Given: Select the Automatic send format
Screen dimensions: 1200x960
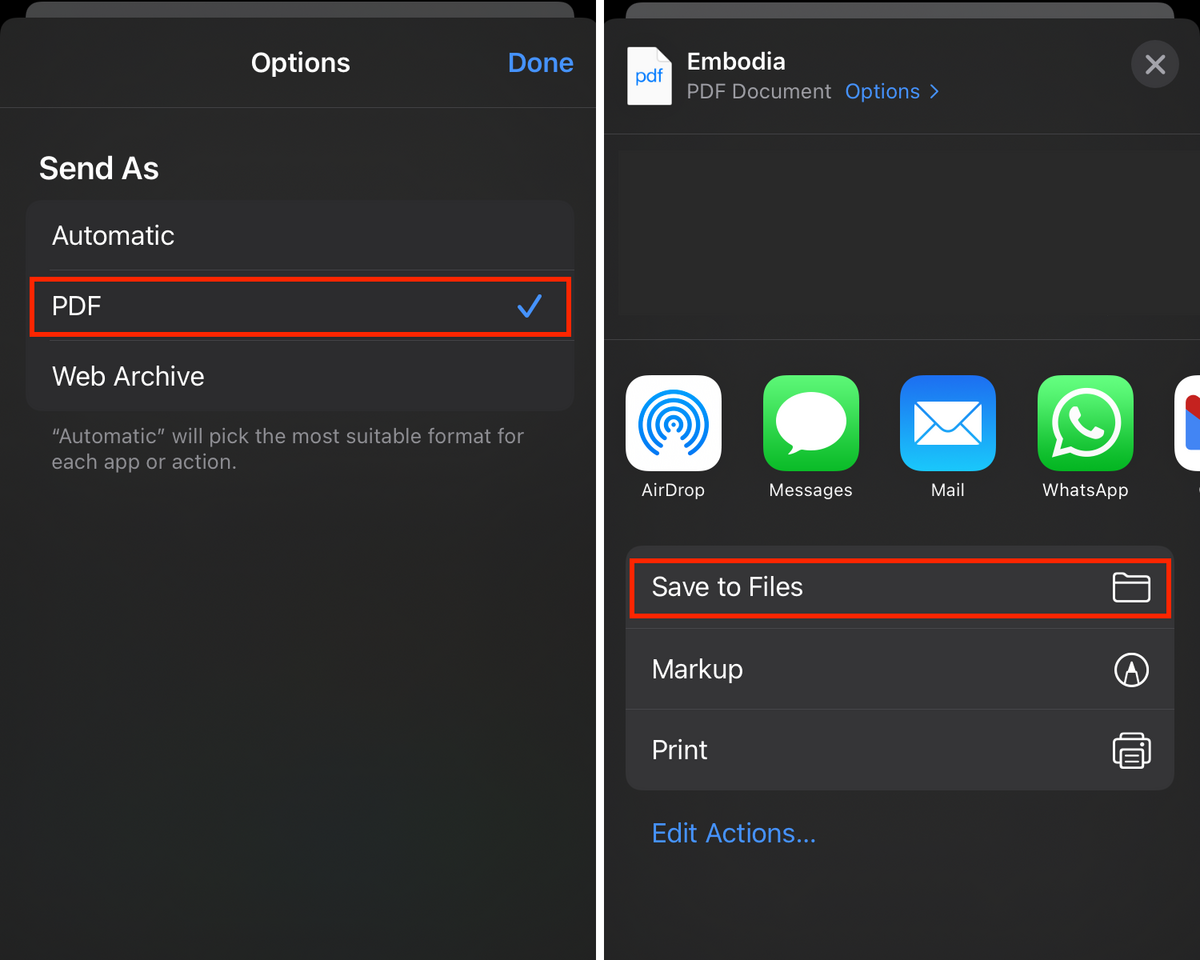Looking at the screenshot, I should [x=300, y=235].
